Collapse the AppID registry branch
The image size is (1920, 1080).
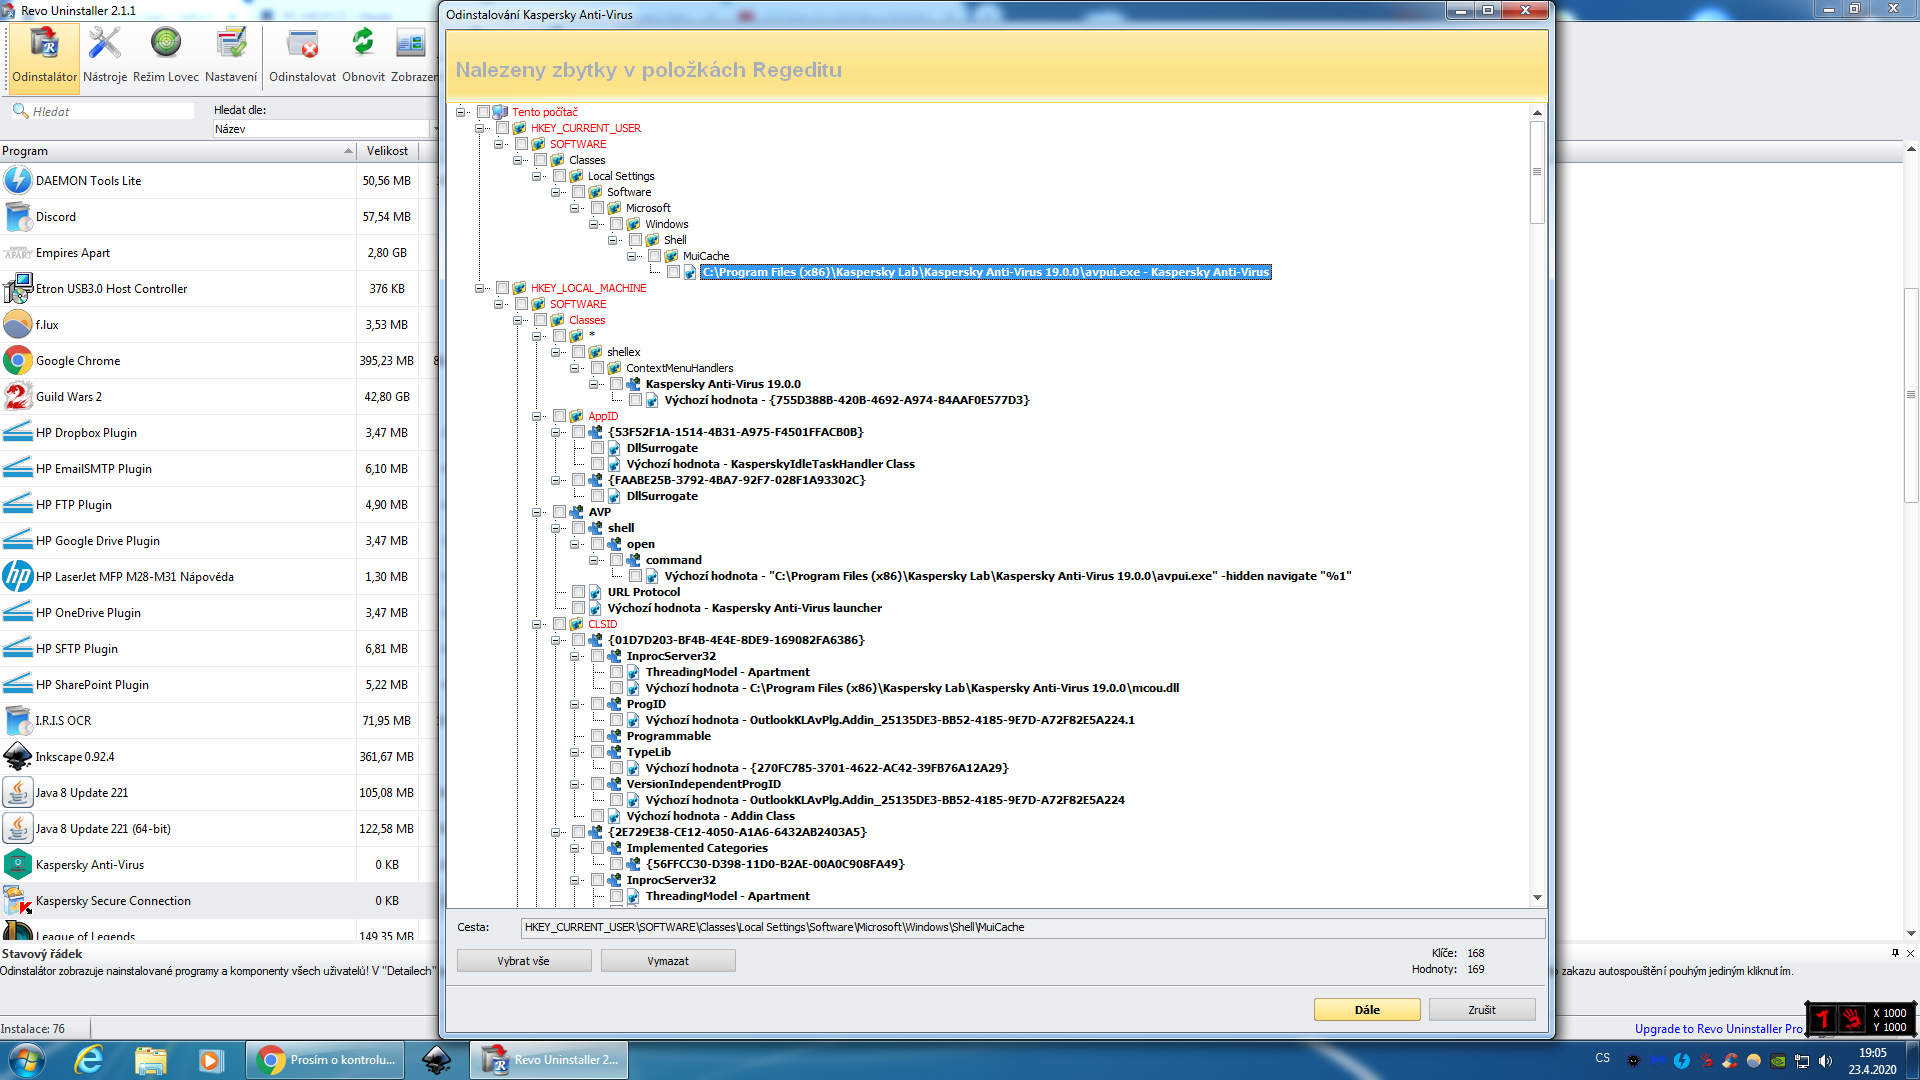(537, 416)
